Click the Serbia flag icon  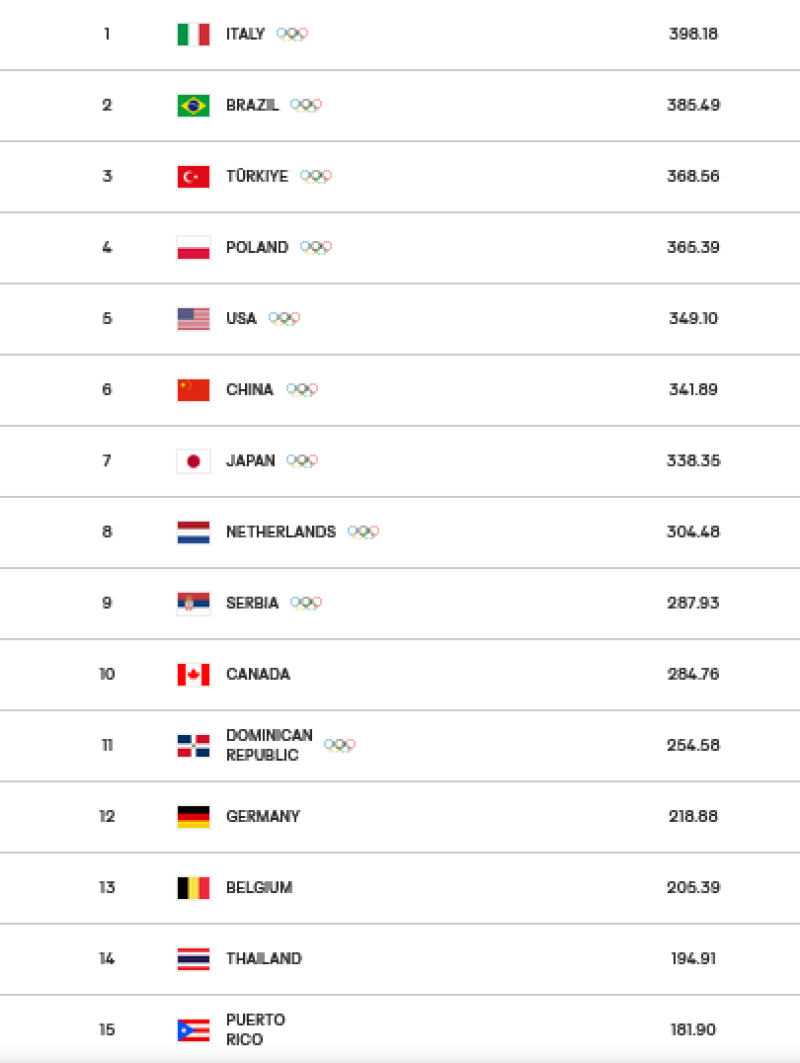(193, 603)
